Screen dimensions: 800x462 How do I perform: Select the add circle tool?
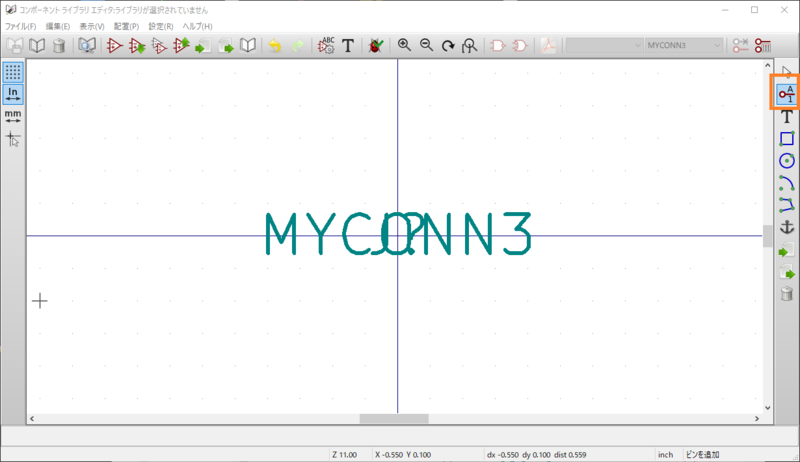(787, 161)
